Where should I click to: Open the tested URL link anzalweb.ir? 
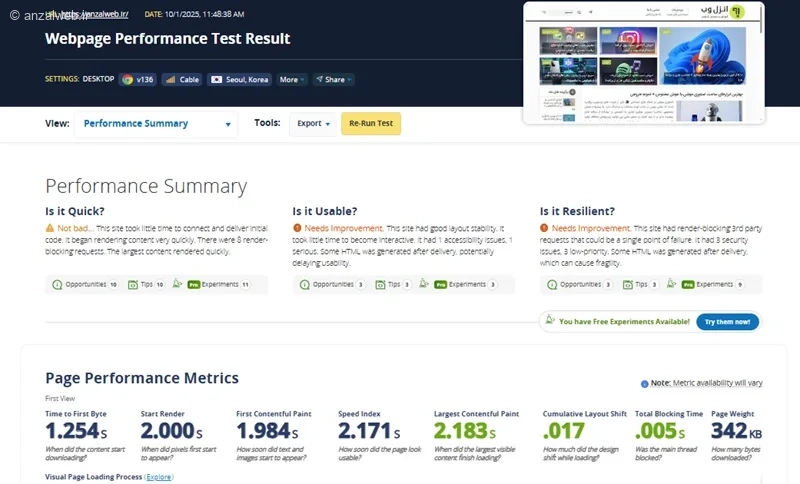(x=95, y=14)
